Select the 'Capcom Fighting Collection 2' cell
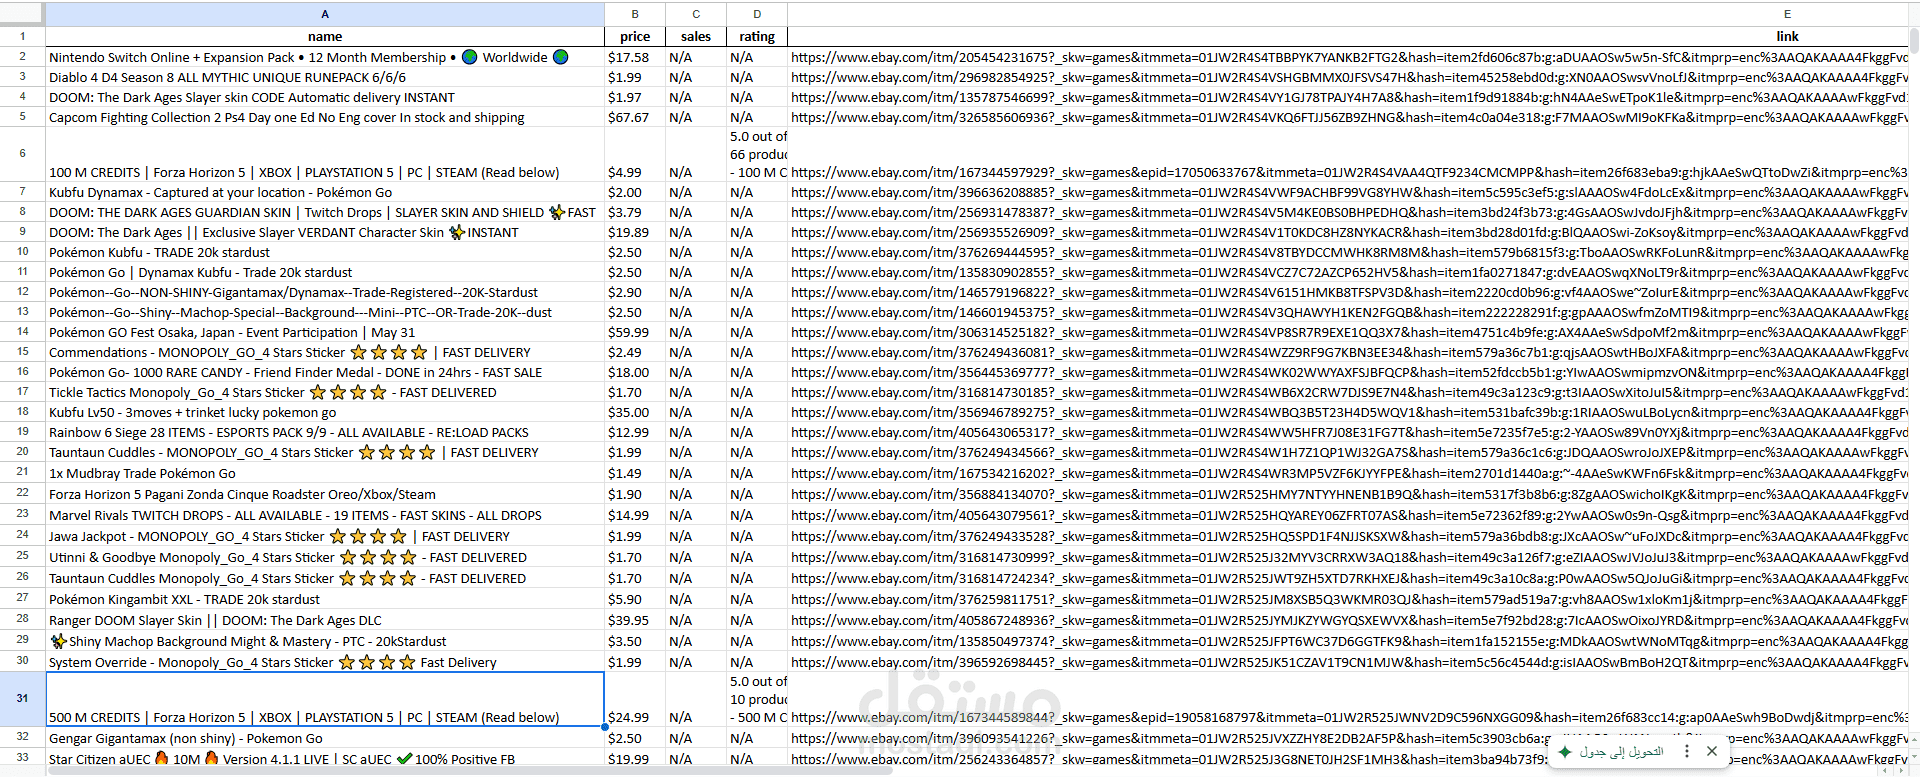This screenshot has height=777, width=1920. click(x=325, y=117)
